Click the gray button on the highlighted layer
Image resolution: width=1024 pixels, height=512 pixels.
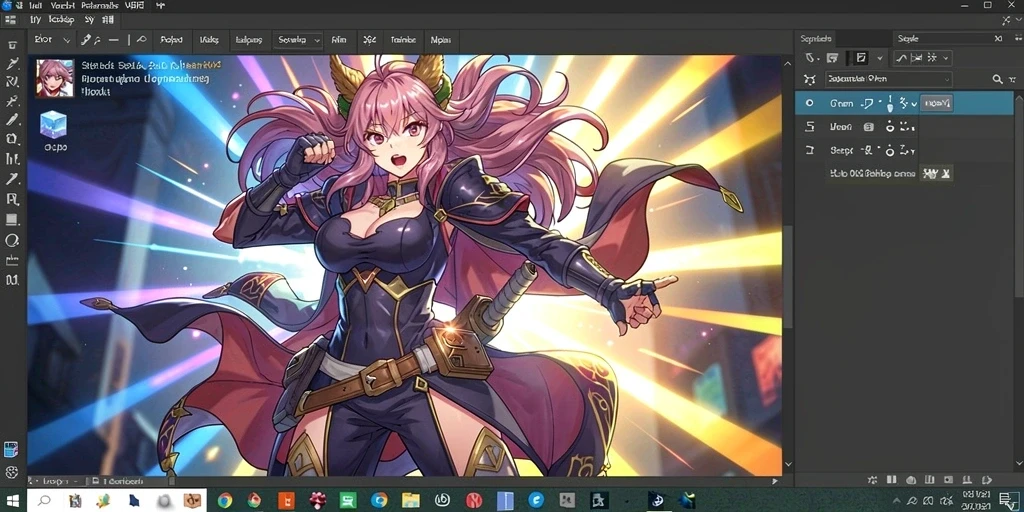pos(936,103)
